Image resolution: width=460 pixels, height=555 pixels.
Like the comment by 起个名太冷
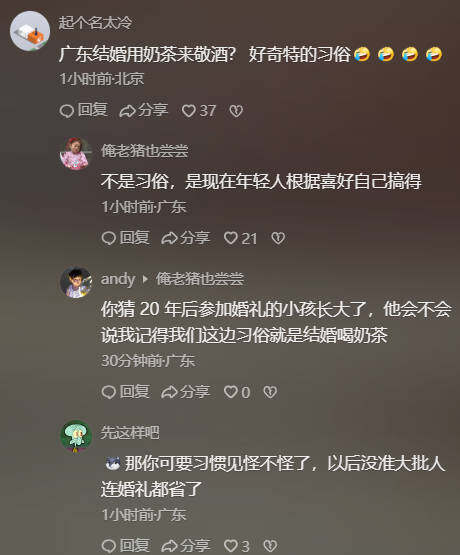199,111
